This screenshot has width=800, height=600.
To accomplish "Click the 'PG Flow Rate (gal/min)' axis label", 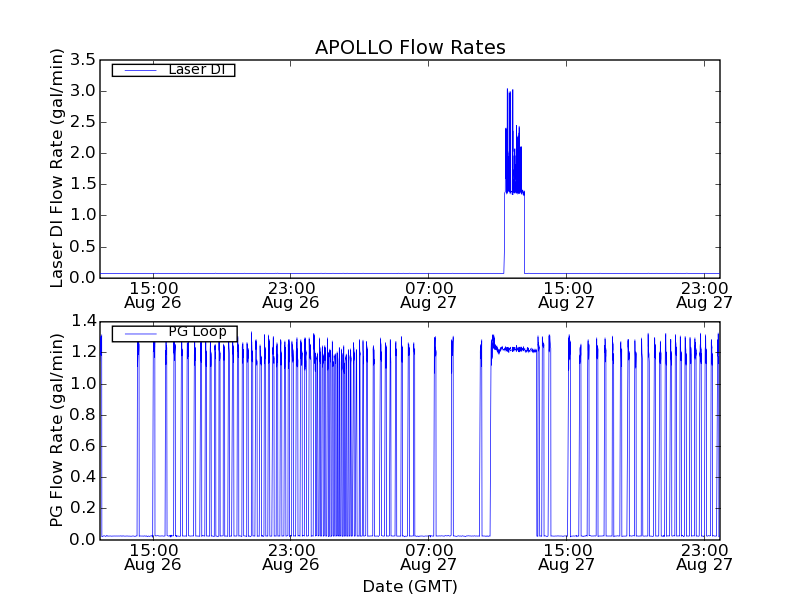I will (57, 430).
